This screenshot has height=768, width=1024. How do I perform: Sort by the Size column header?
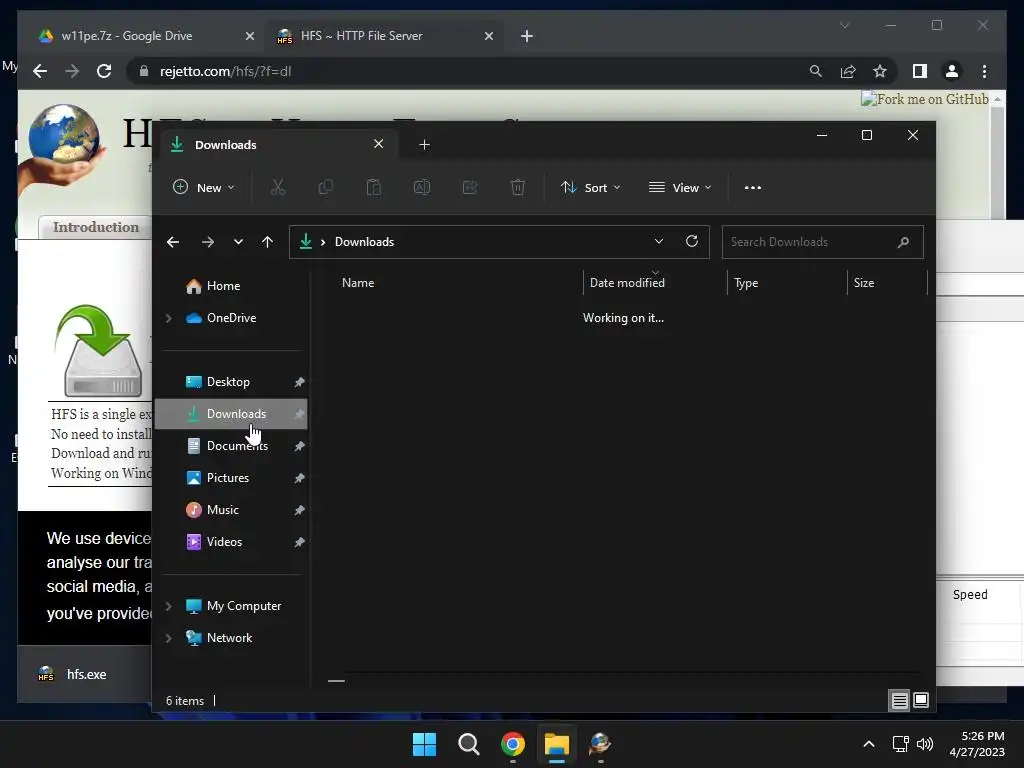coord(887,283)
